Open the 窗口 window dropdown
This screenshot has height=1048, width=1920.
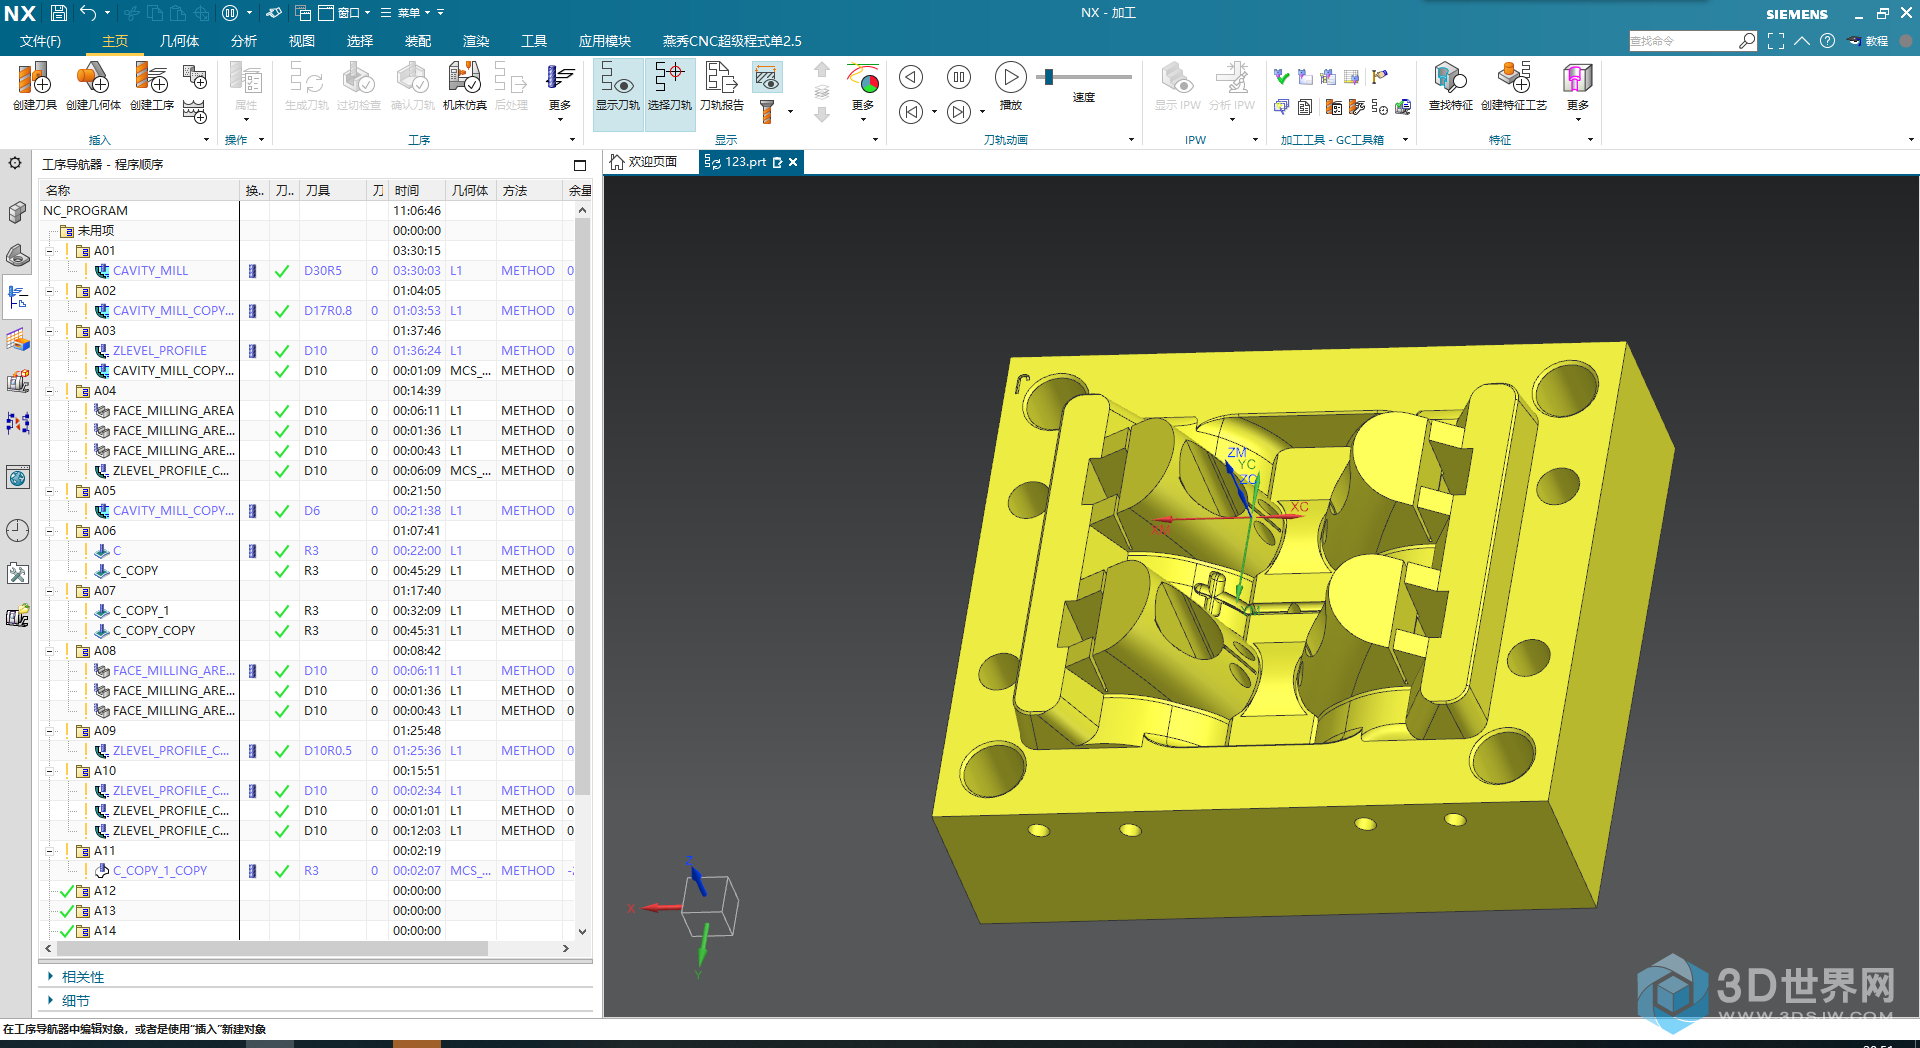click(345, 13)
